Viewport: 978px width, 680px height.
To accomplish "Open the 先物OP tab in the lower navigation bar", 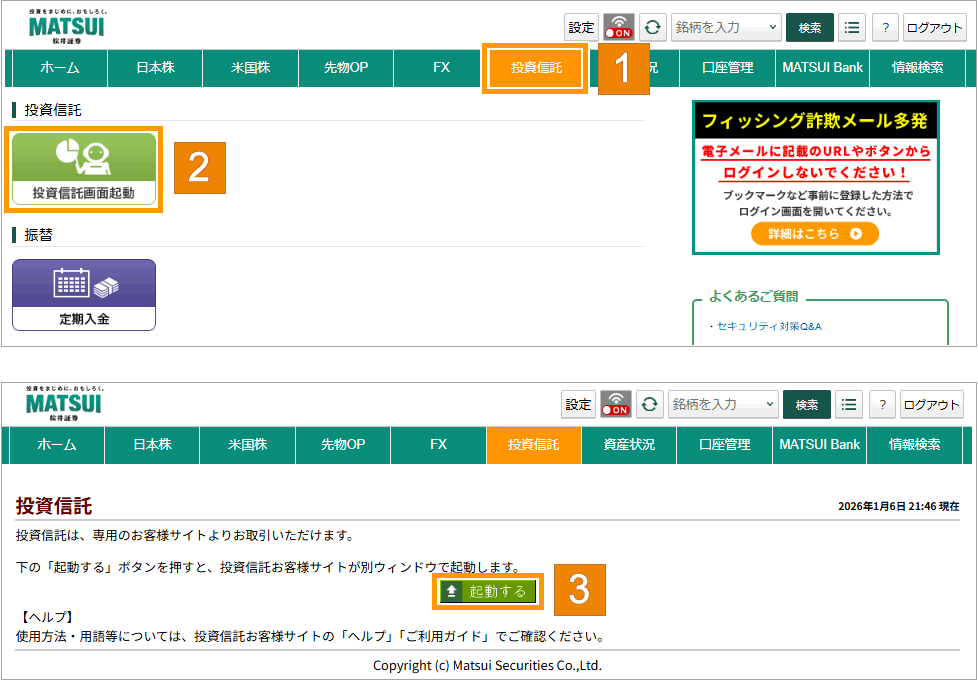I will tap(344, 445).
